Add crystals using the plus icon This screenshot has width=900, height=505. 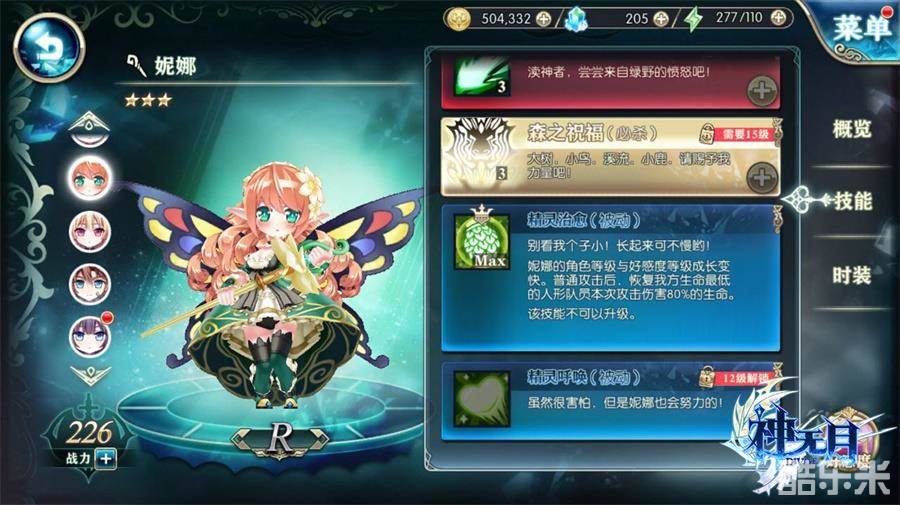coord(661,19)
